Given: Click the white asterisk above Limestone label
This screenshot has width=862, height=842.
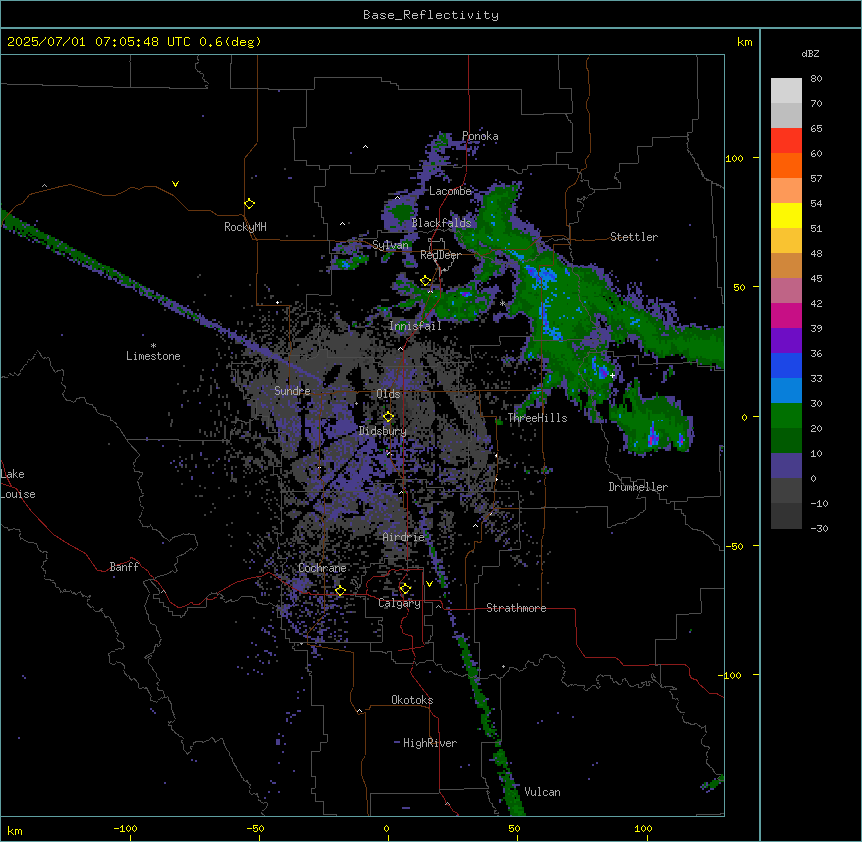Looking at the screenshot, I should coord(153,346).
